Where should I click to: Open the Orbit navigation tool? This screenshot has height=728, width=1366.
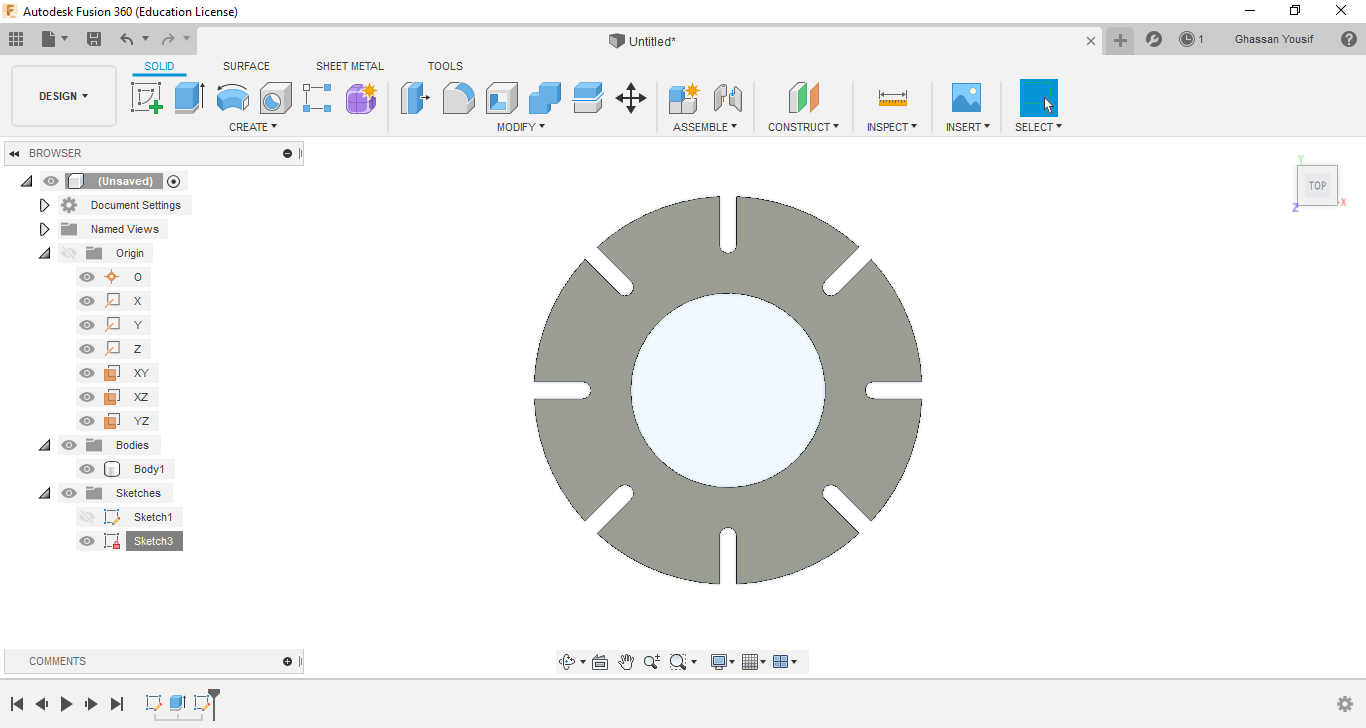(568, 662)
